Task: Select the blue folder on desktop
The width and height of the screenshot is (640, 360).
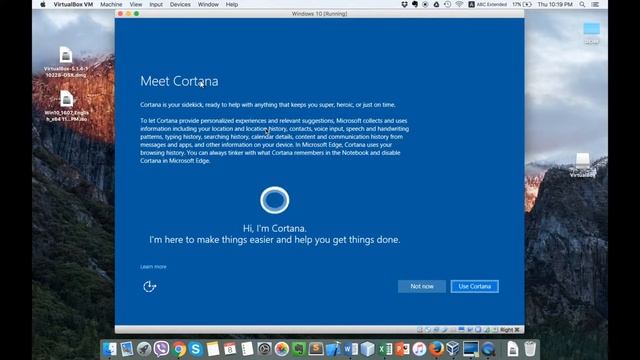Action: tap(591, 33)
